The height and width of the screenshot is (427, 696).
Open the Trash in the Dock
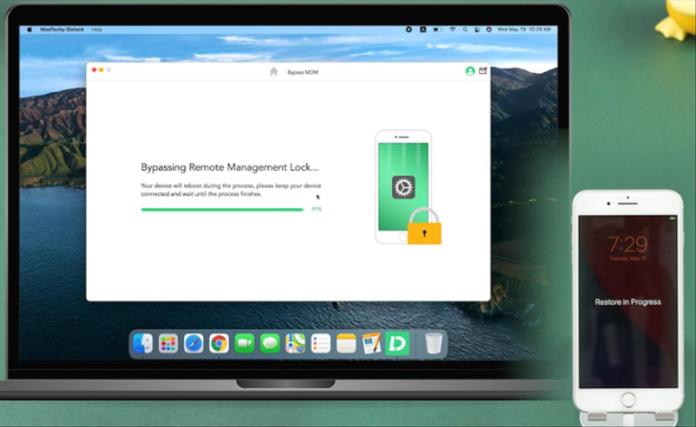click(x=434, y=344)
